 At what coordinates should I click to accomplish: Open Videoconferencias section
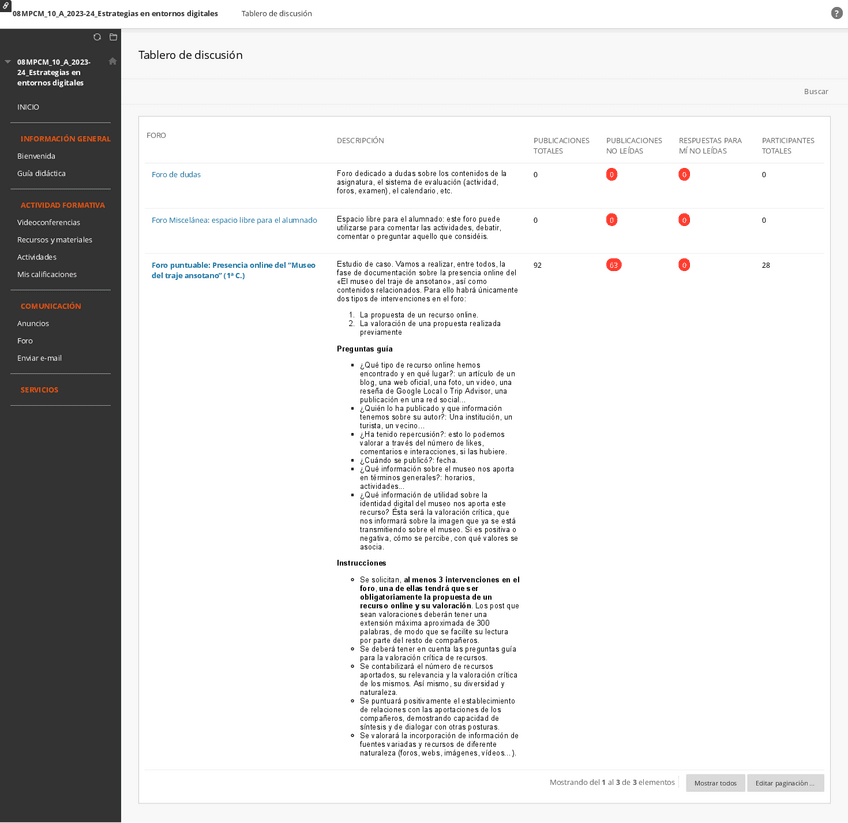pos(49,223)
